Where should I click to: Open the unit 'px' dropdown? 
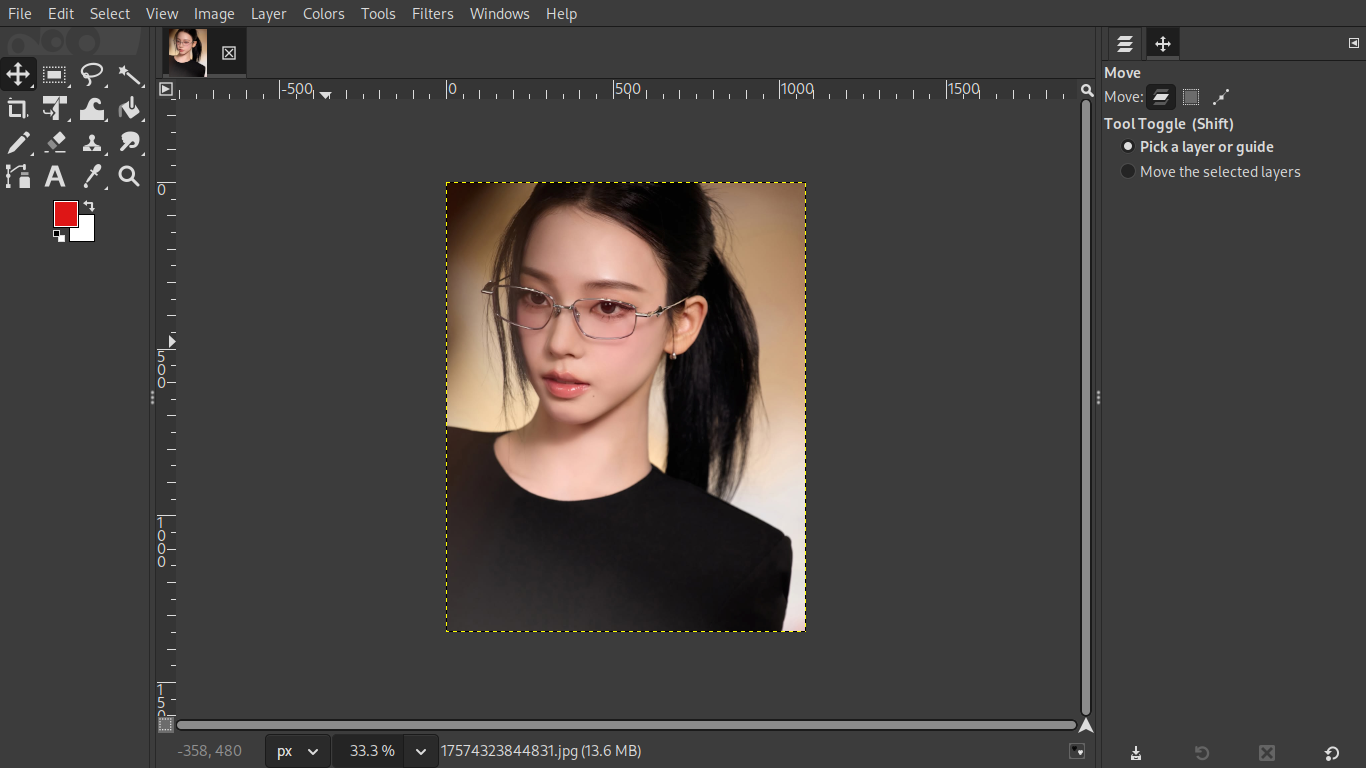coord(298,751)
